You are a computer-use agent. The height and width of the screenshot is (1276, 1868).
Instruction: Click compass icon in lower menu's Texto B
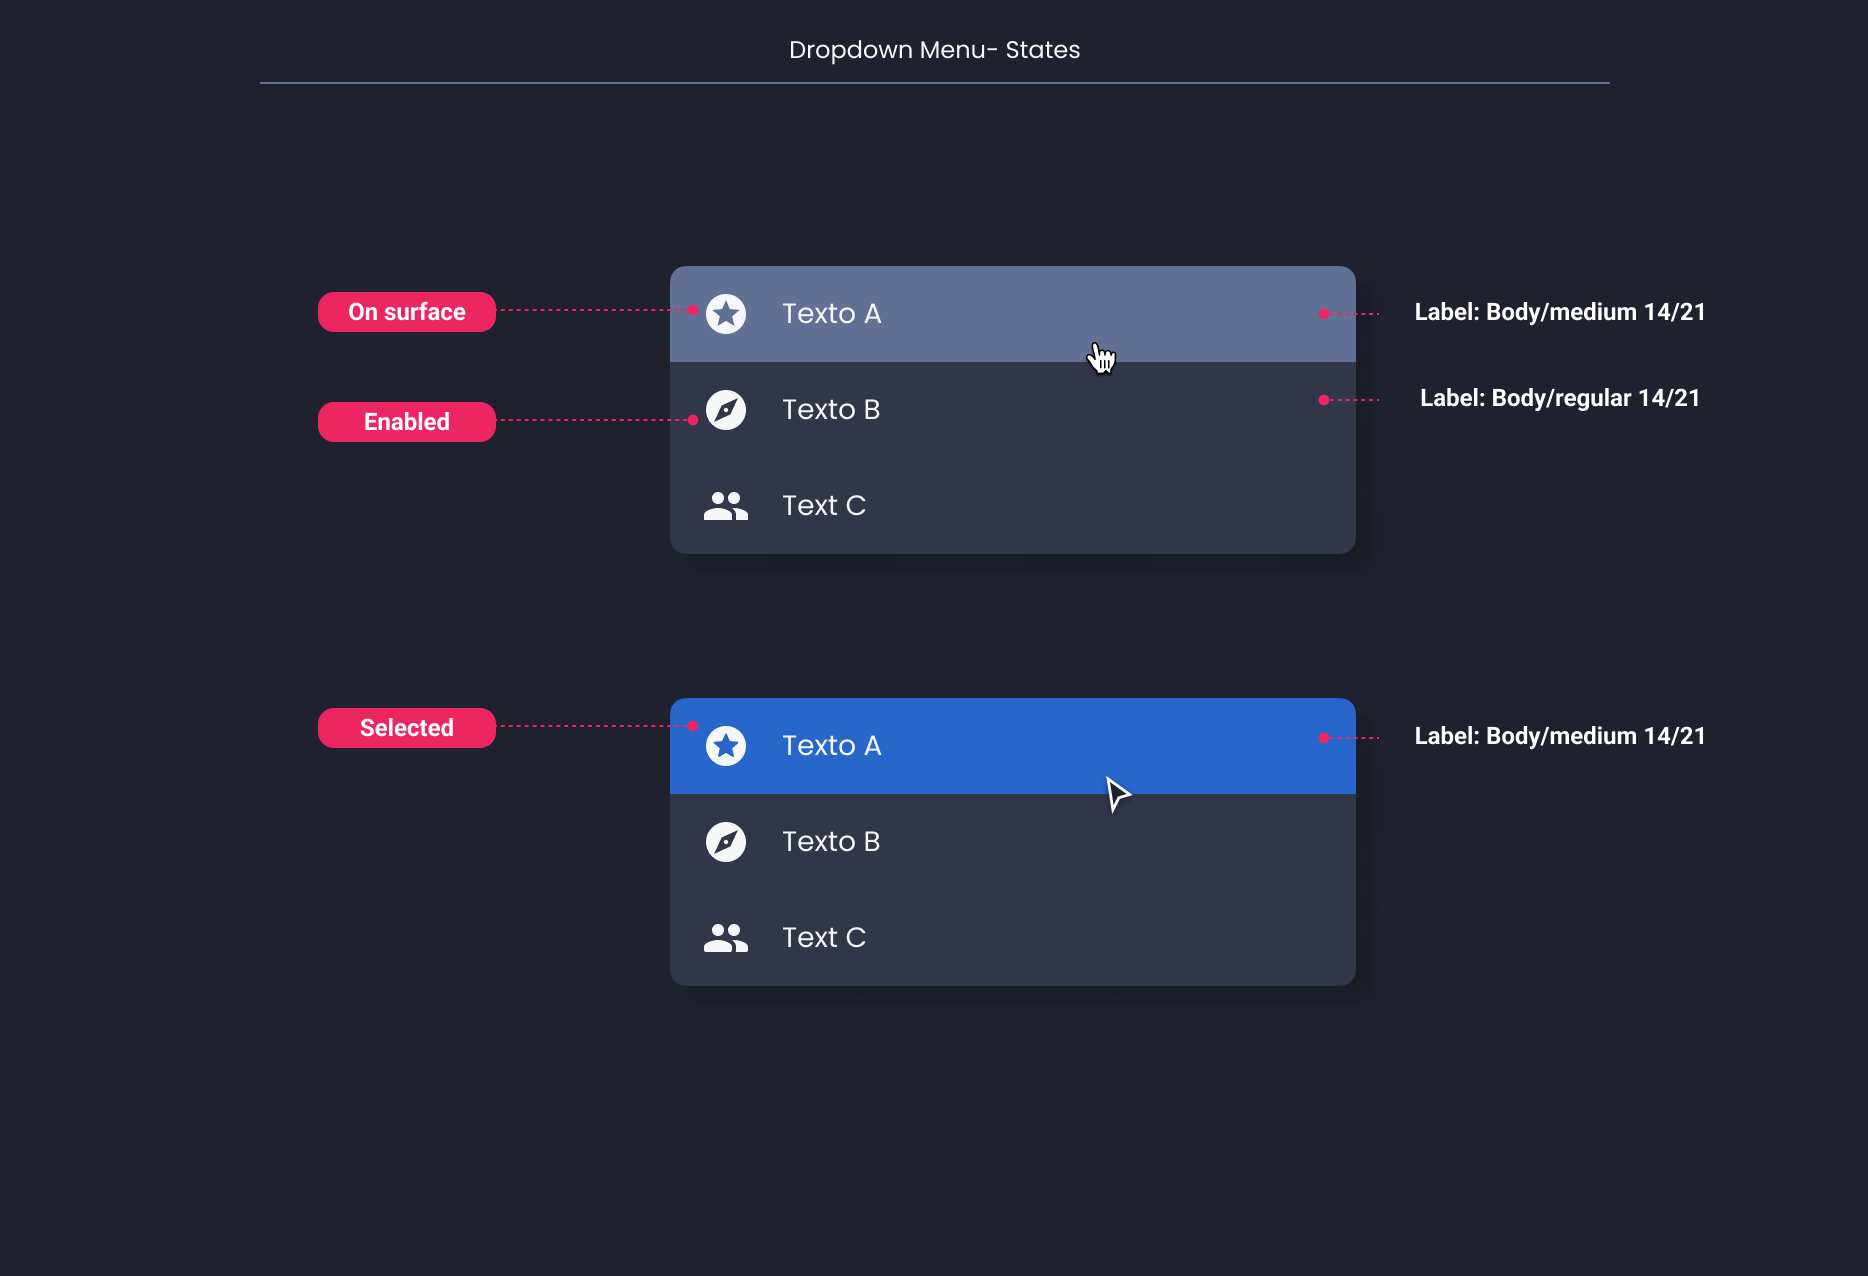[x=726, y=842]
